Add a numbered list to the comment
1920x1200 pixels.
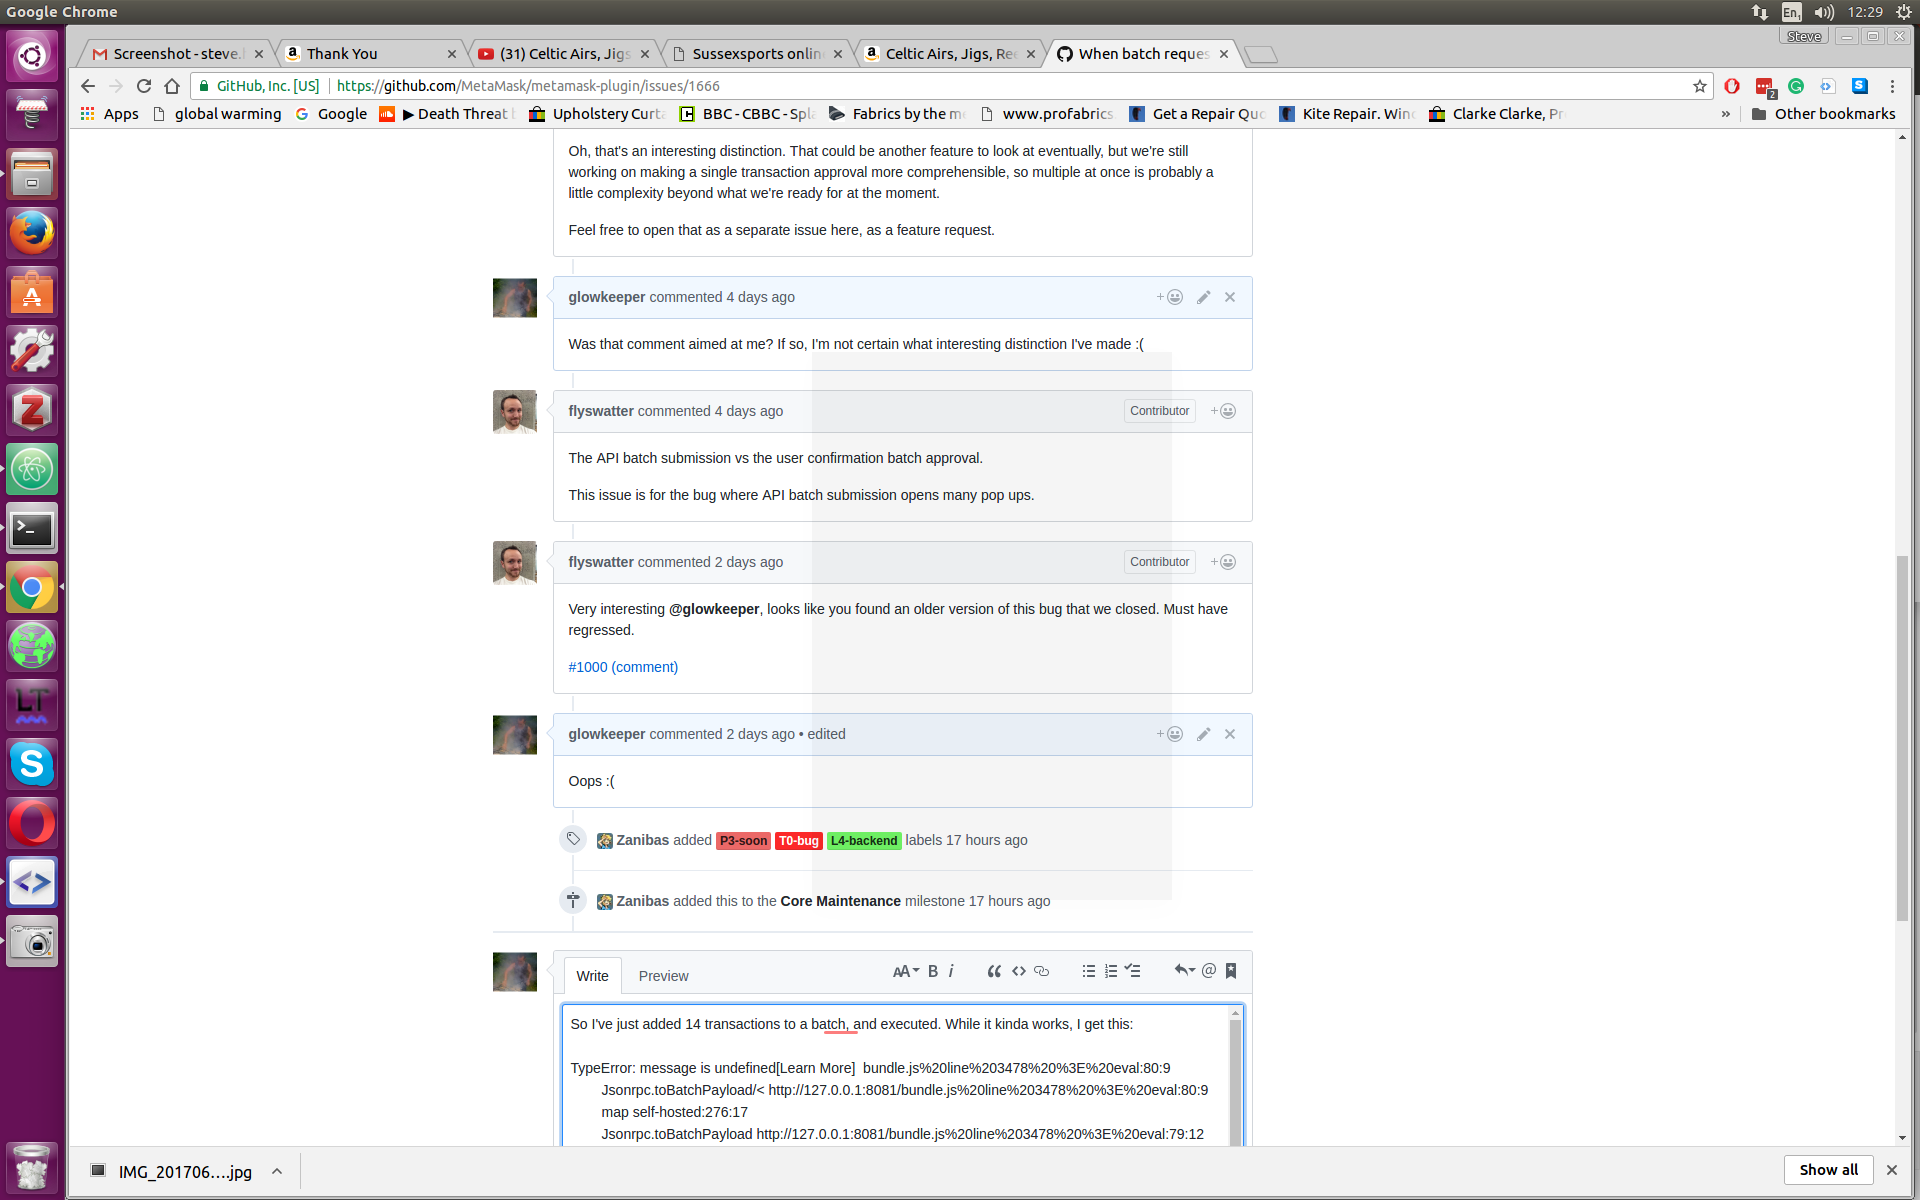click(1110, 970)
